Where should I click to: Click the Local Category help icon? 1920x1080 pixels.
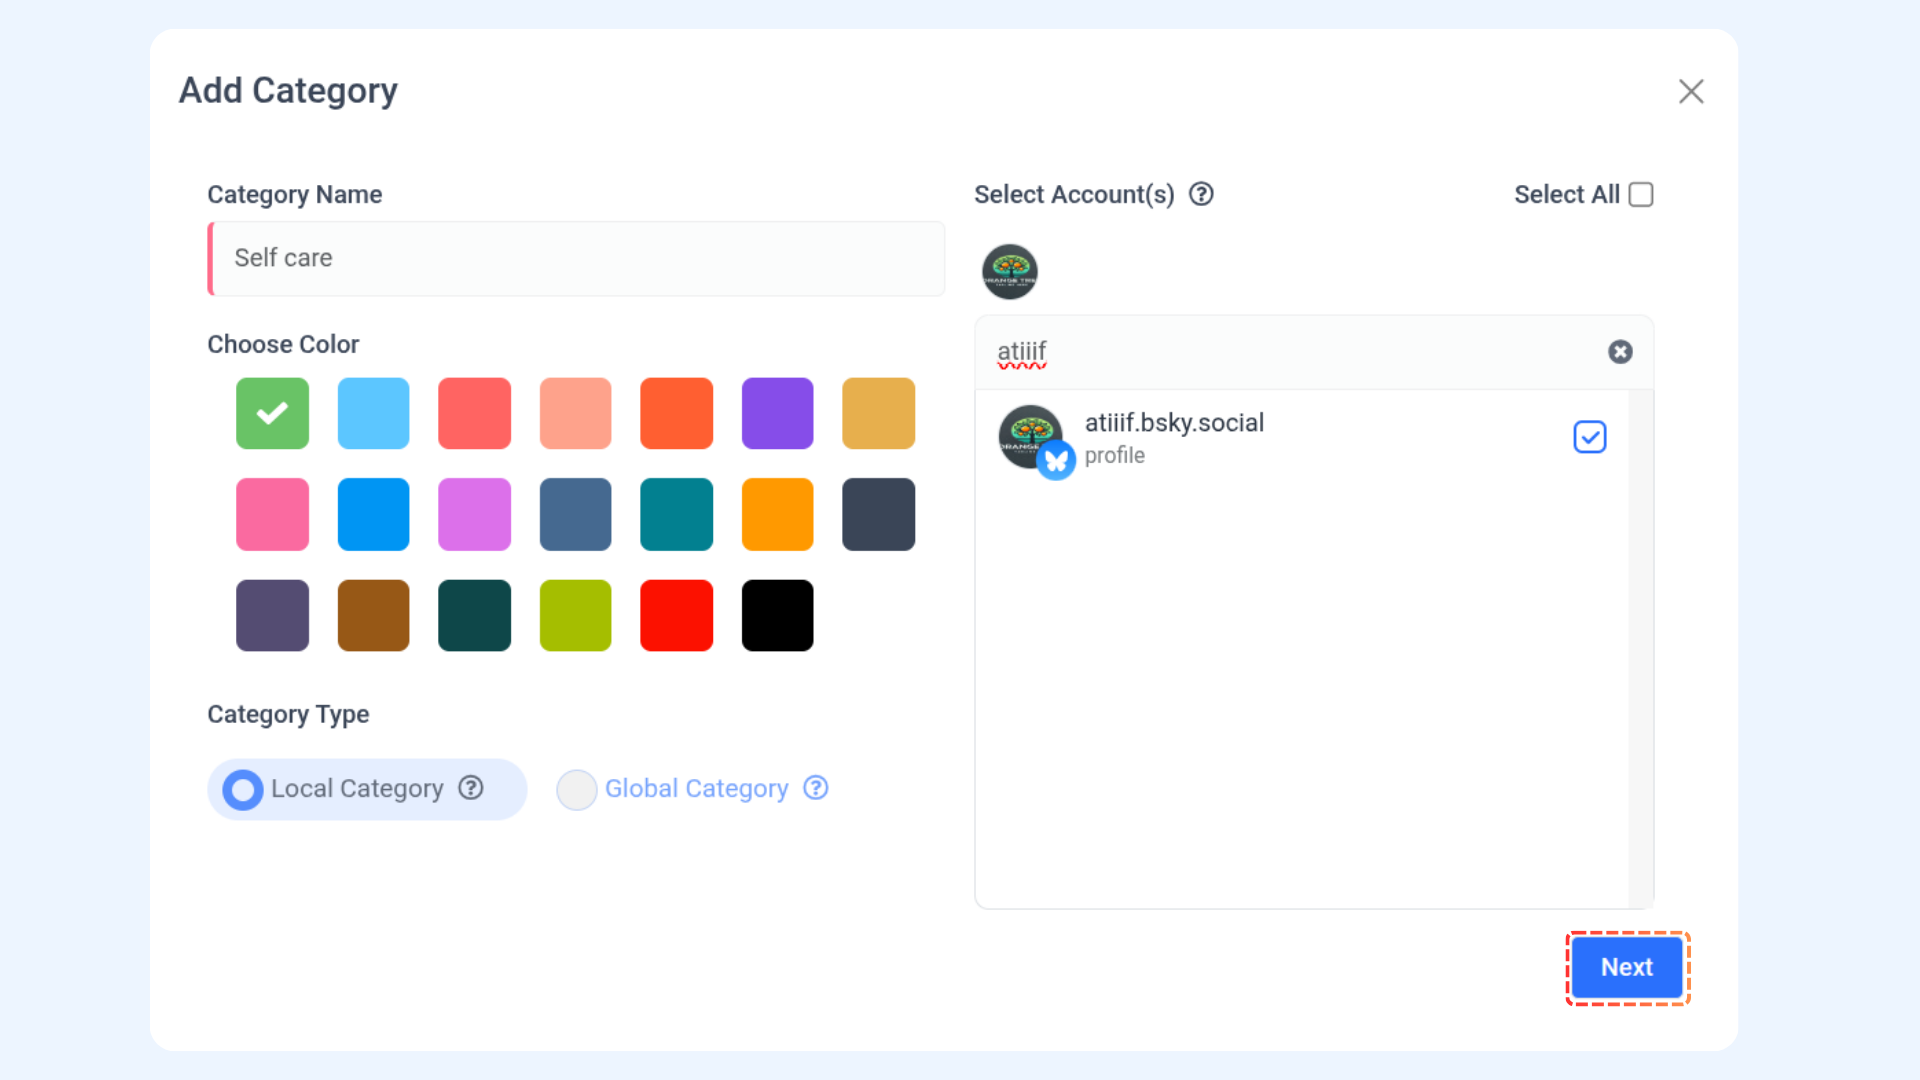coord(471,788)
